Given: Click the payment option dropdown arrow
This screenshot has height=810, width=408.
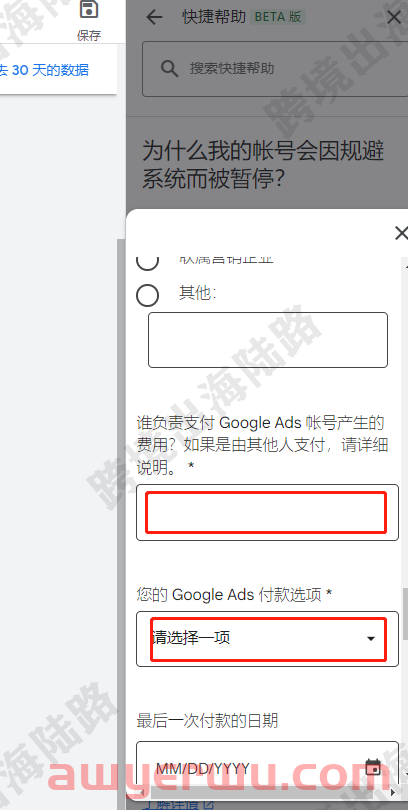Looking at the screenshot, I should pyautogui.click(x=370, y=639).
